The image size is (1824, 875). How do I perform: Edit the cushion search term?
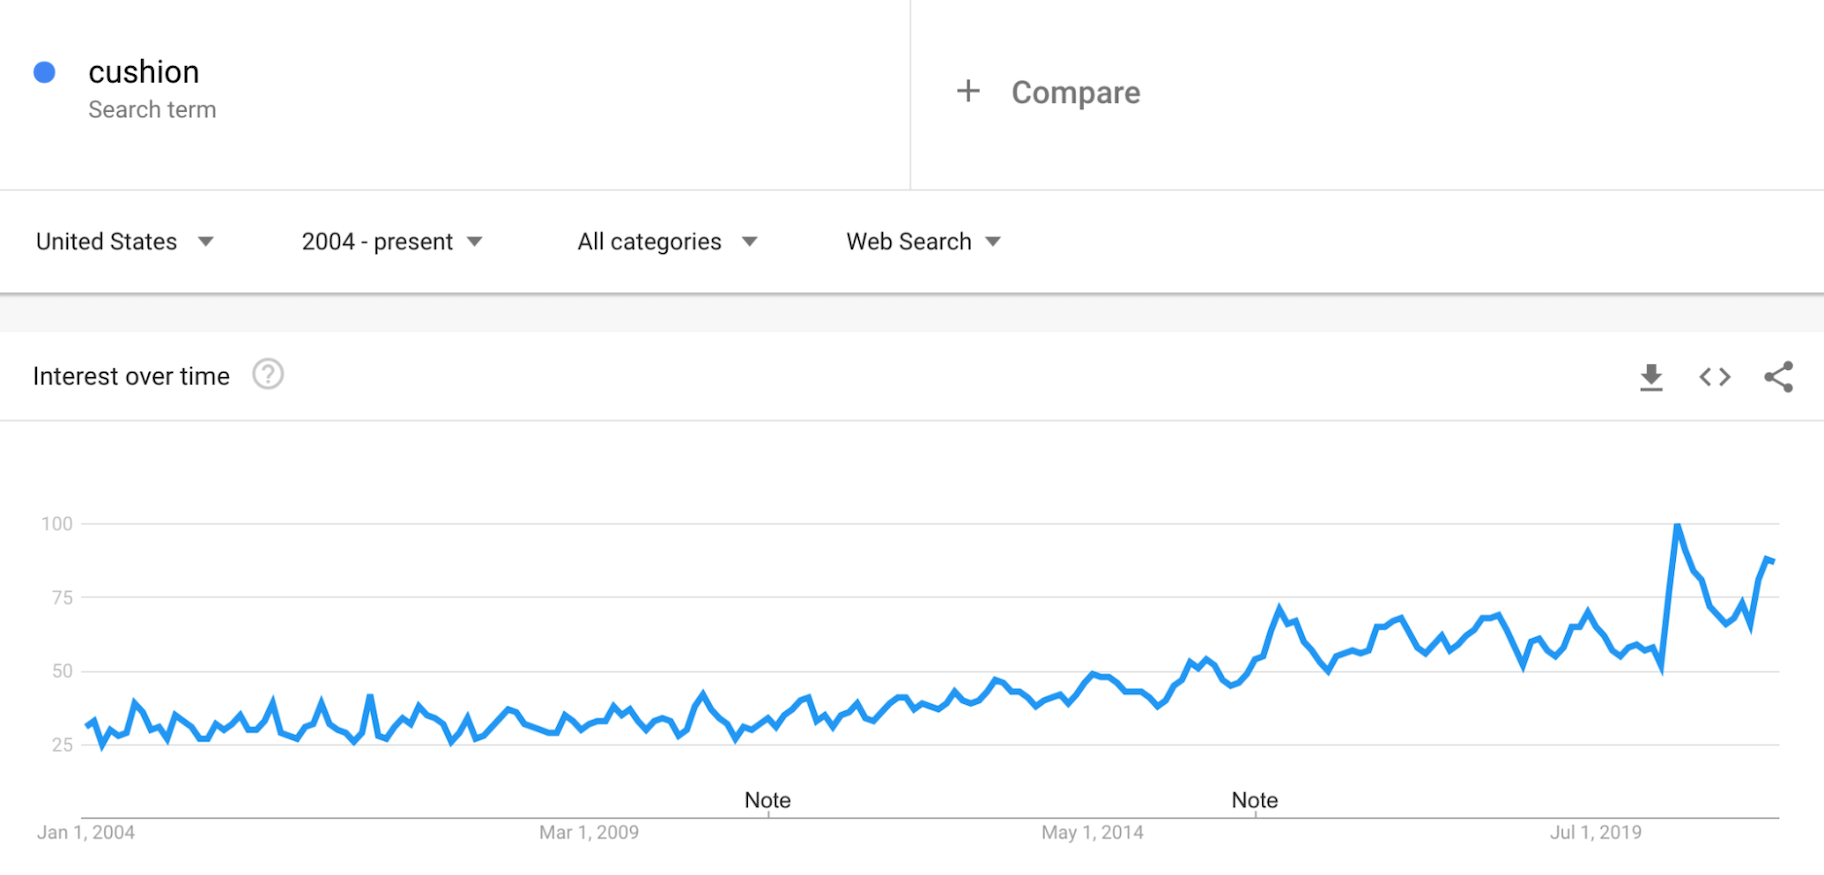click(x=144, y=72)
